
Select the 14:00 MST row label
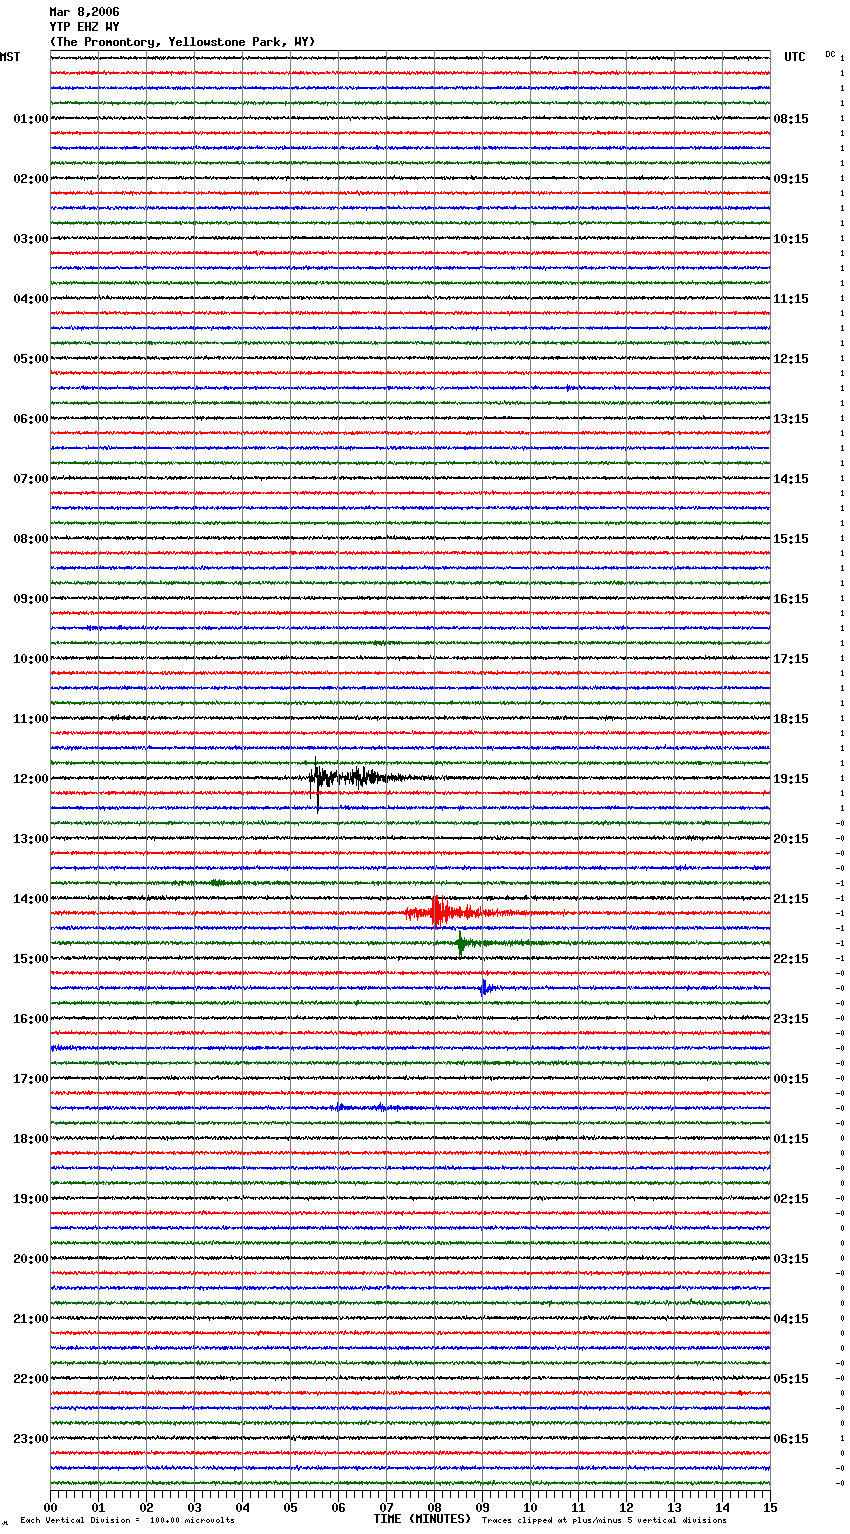[x=31, y=899]
